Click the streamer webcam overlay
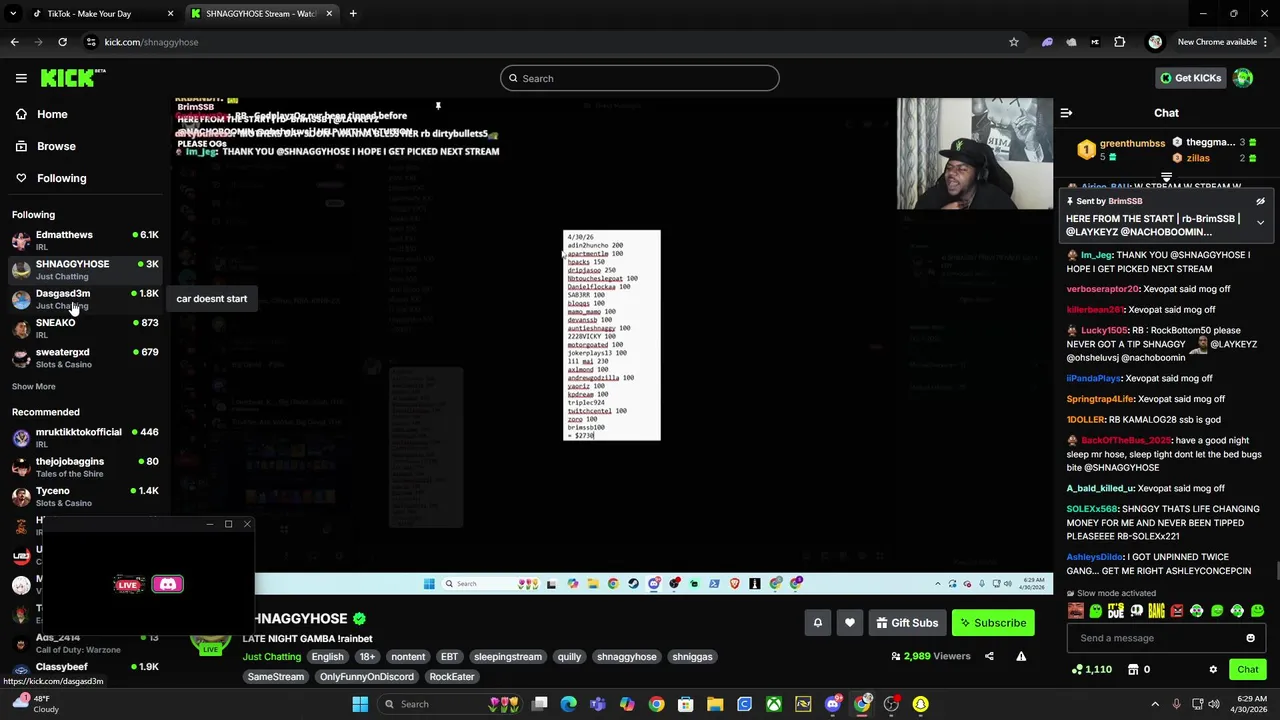The width and height of the screenshot is (1280, 720). [x=975, y=154]
